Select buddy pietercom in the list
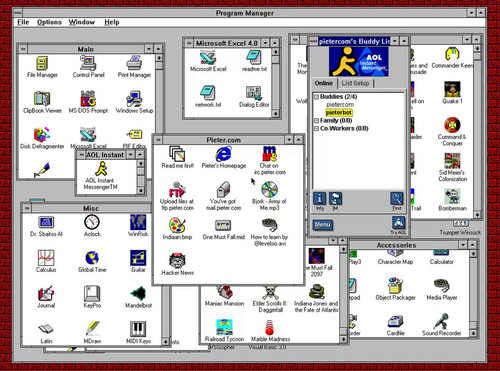Image resolution: width=500 pixels, height=371 pixels. pos(340,105)
